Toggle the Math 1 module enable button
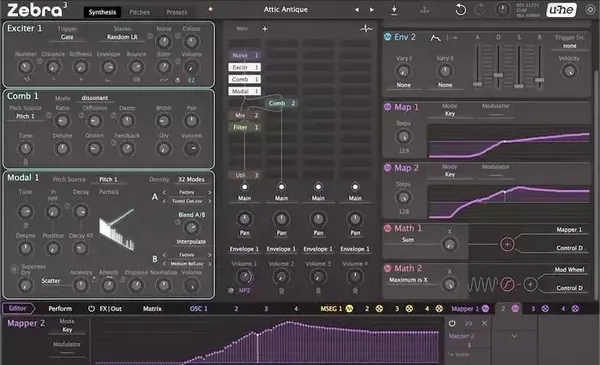600x365 pixels. coord(388,228)
